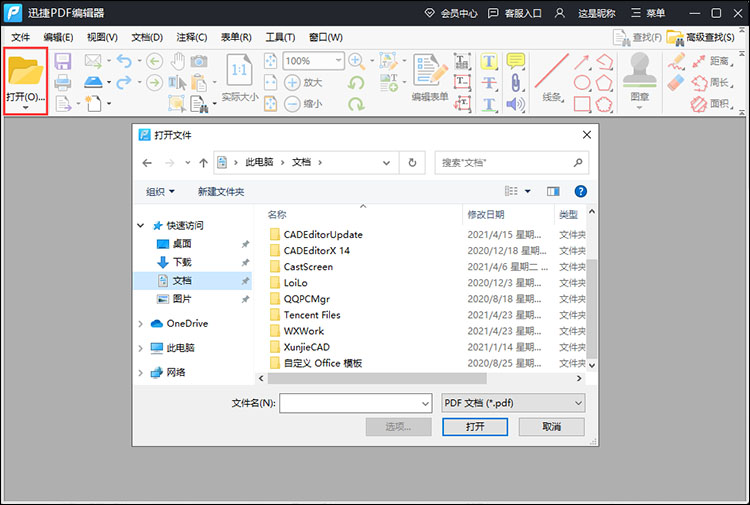Select the yellow Highlight text T tool
Screen dimensions: 750x505
click(489, 61)
